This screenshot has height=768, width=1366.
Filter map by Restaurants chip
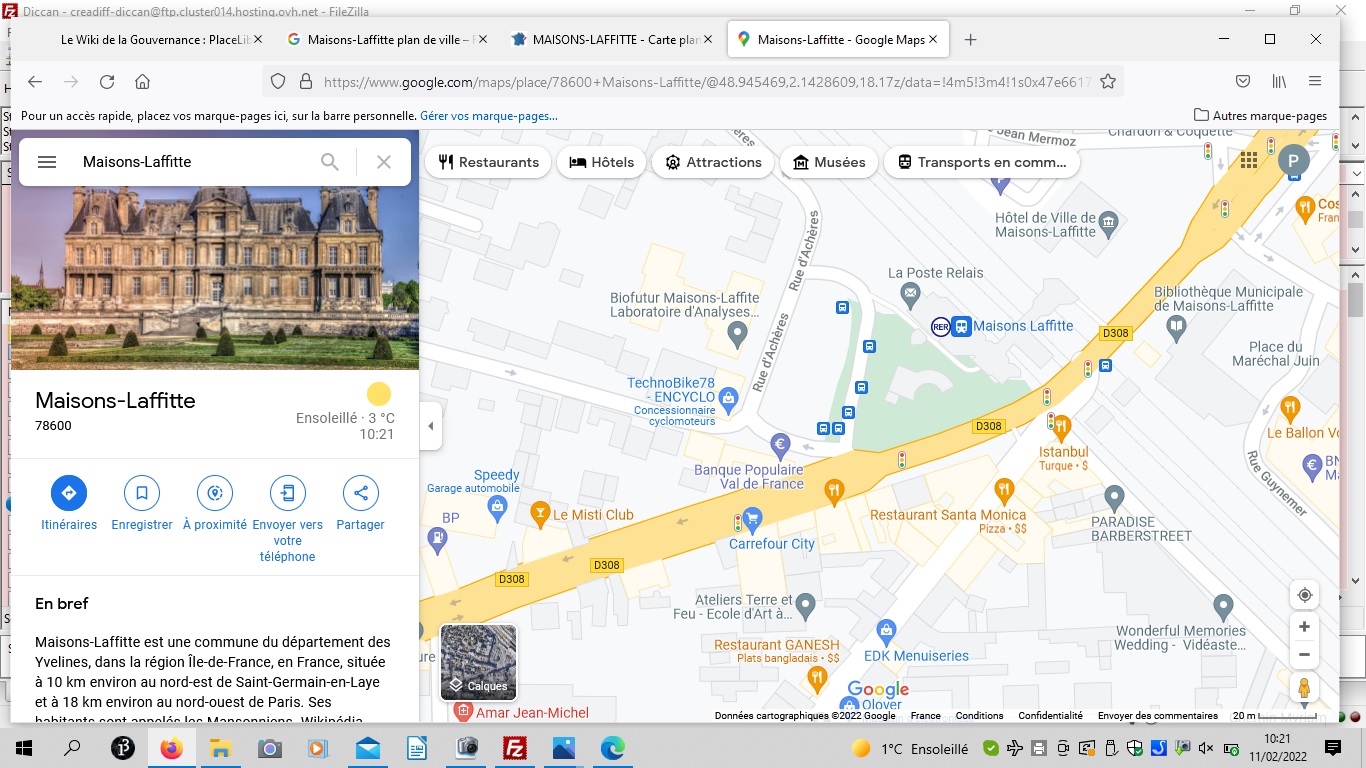[488, 162]
